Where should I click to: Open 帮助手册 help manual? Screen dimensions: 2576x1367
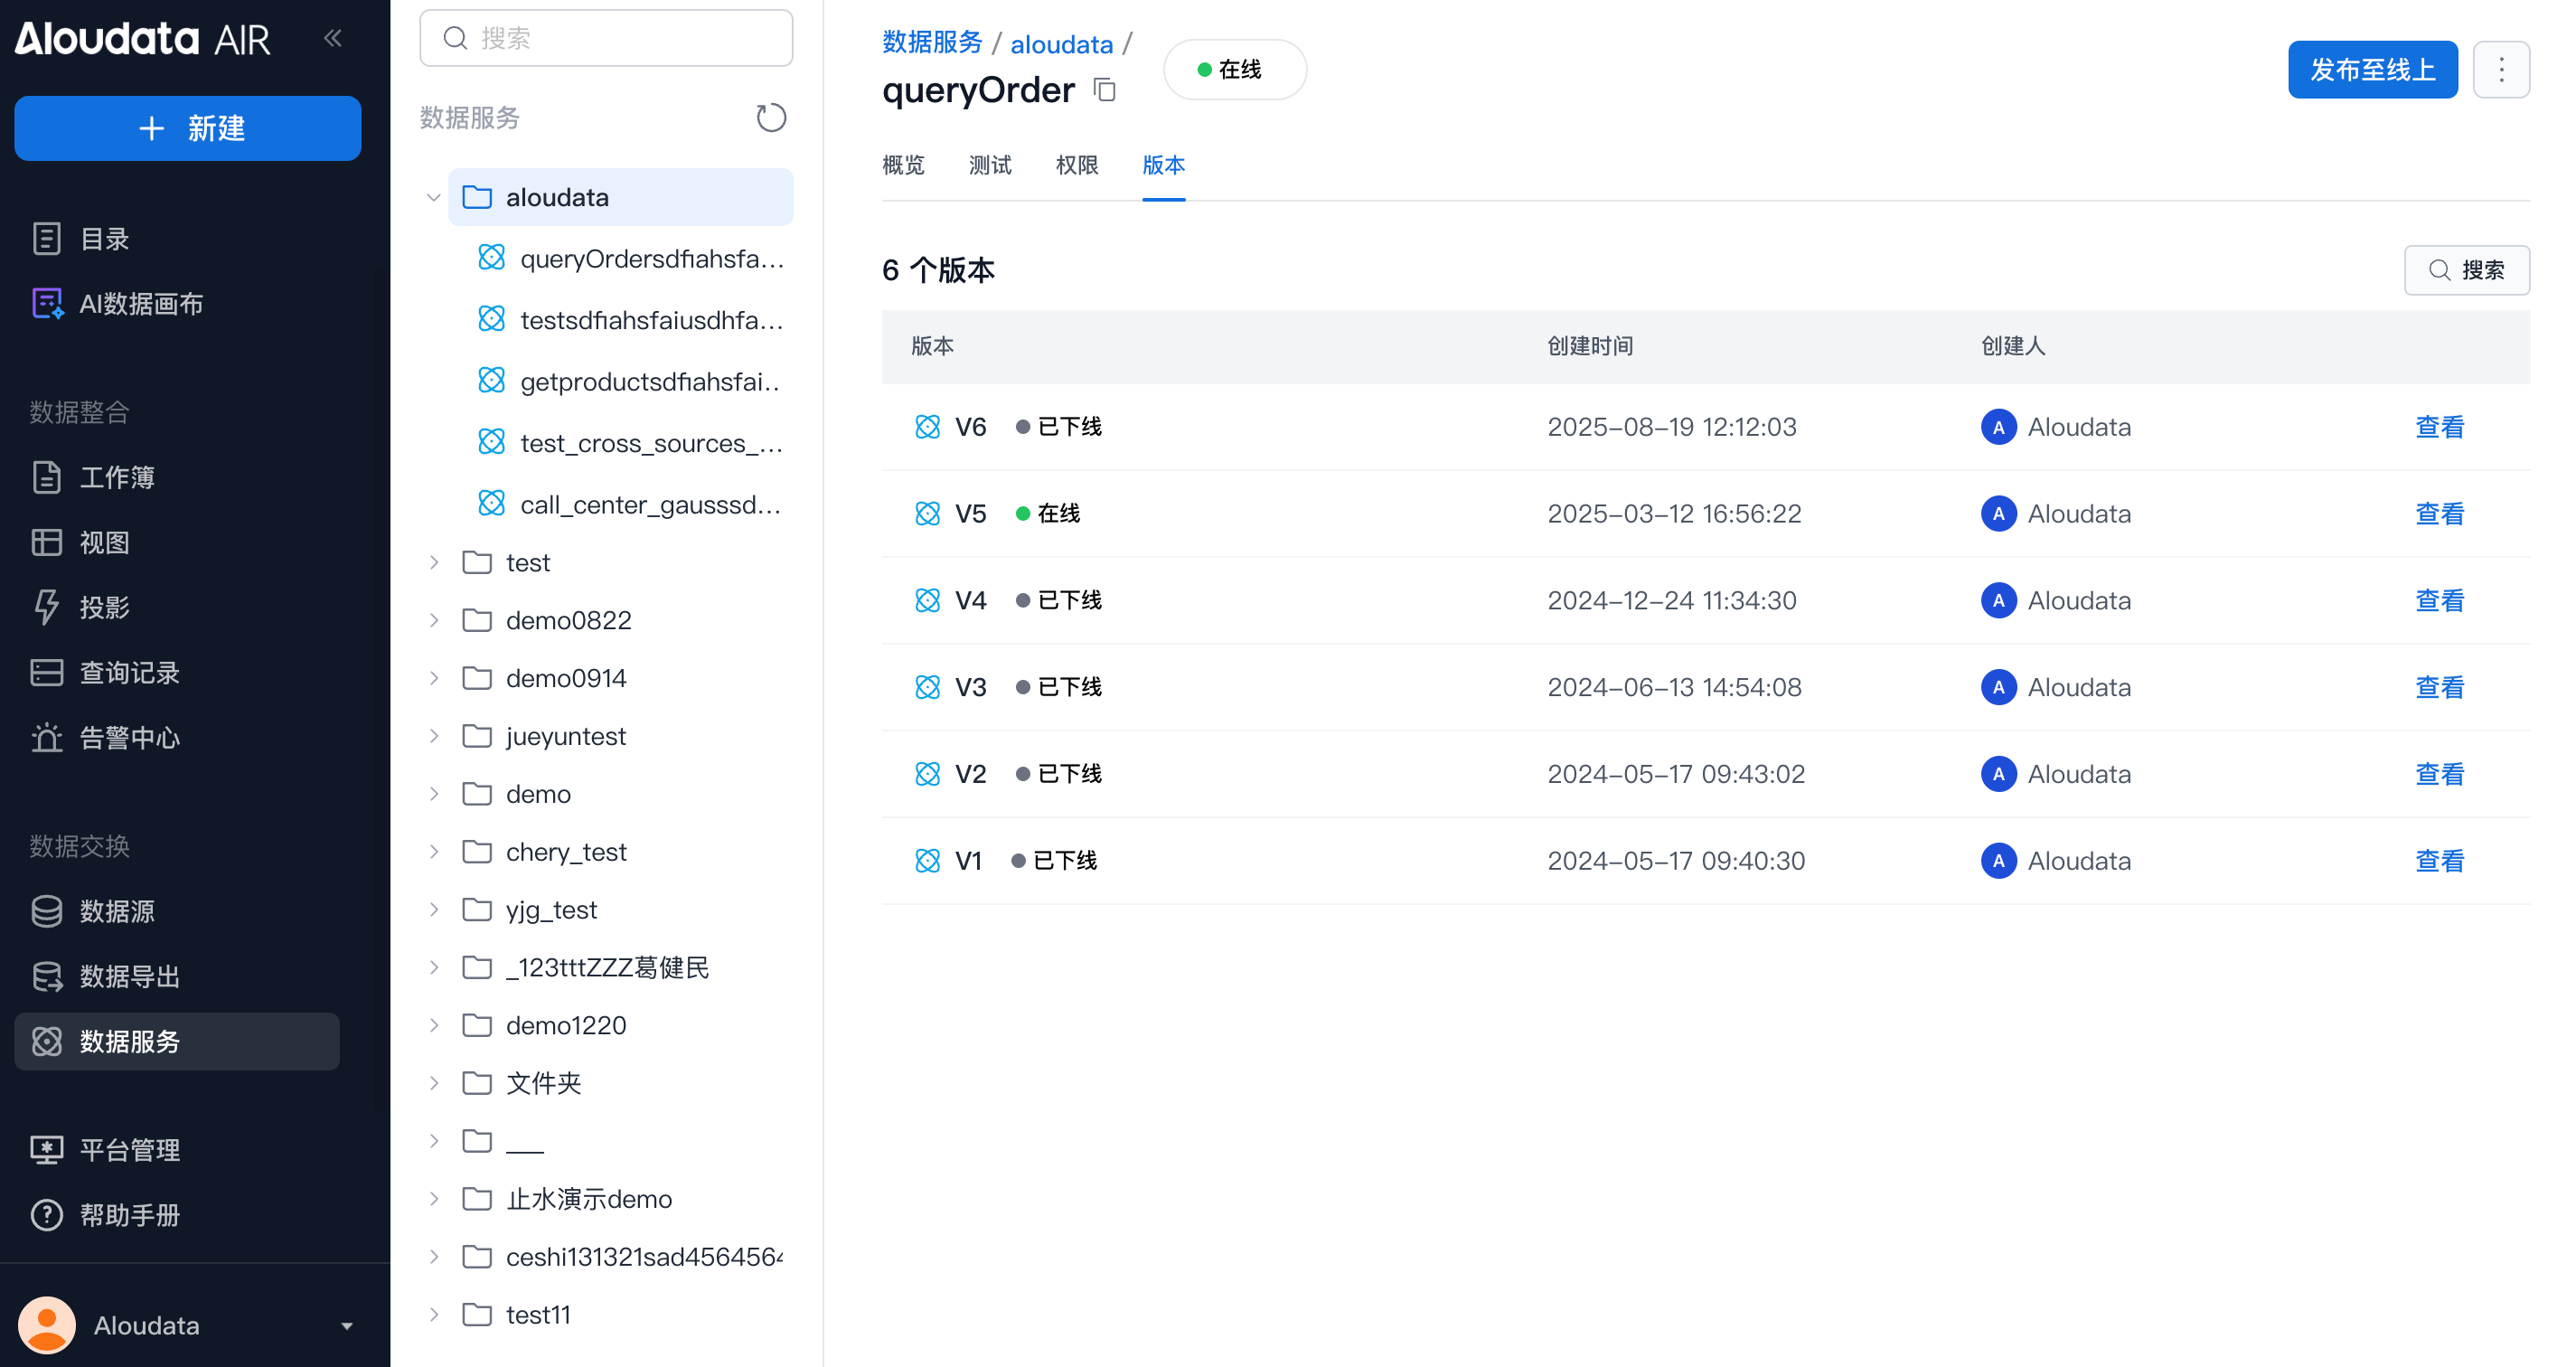[x=129, y=1215]
